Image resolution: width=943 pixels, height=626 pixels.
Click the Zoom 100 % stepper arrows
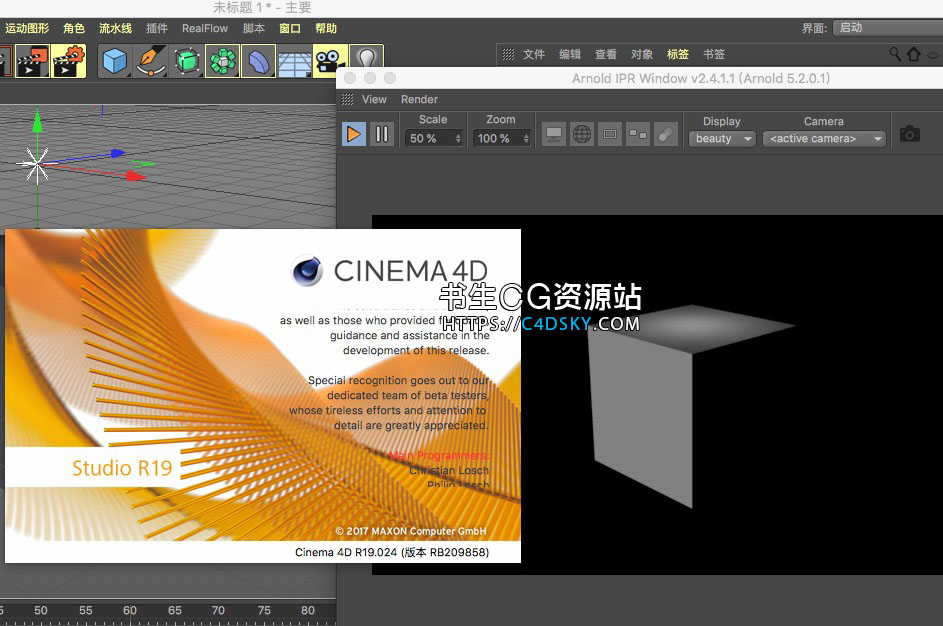click(x=526, y=138)
